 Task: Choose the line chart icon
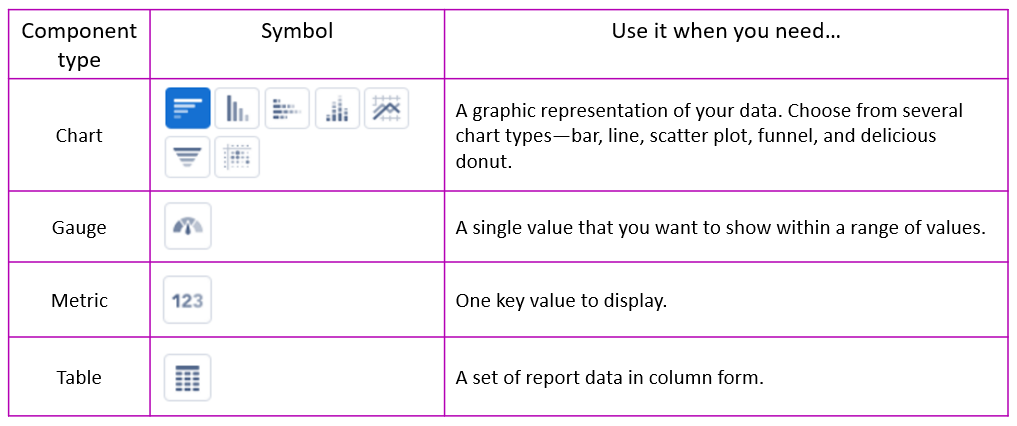387,108
